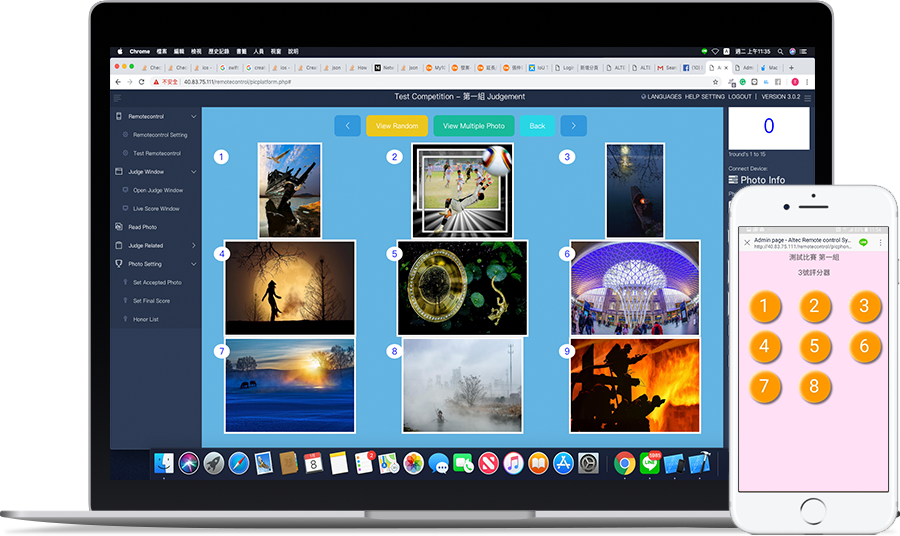Toggle the sidebar hamburger menu icon

point(117,97)
